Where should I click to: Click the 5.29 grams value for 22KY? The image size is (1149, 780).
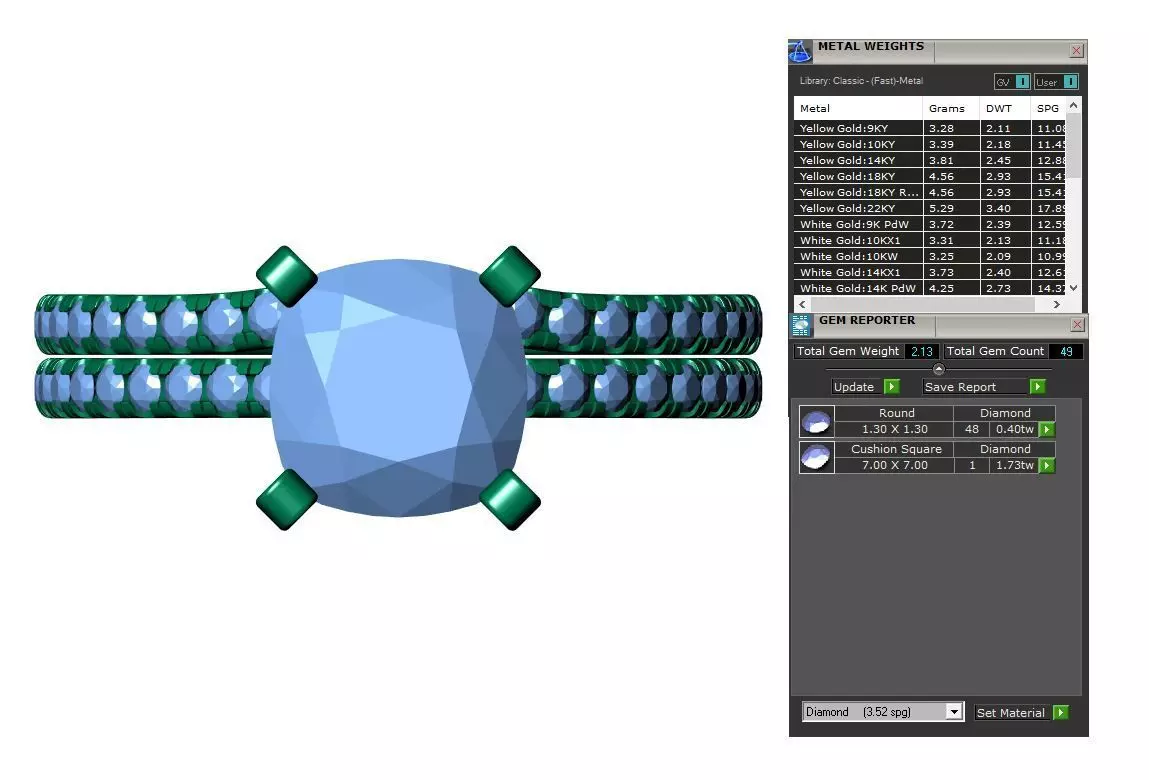click(942, 209)
